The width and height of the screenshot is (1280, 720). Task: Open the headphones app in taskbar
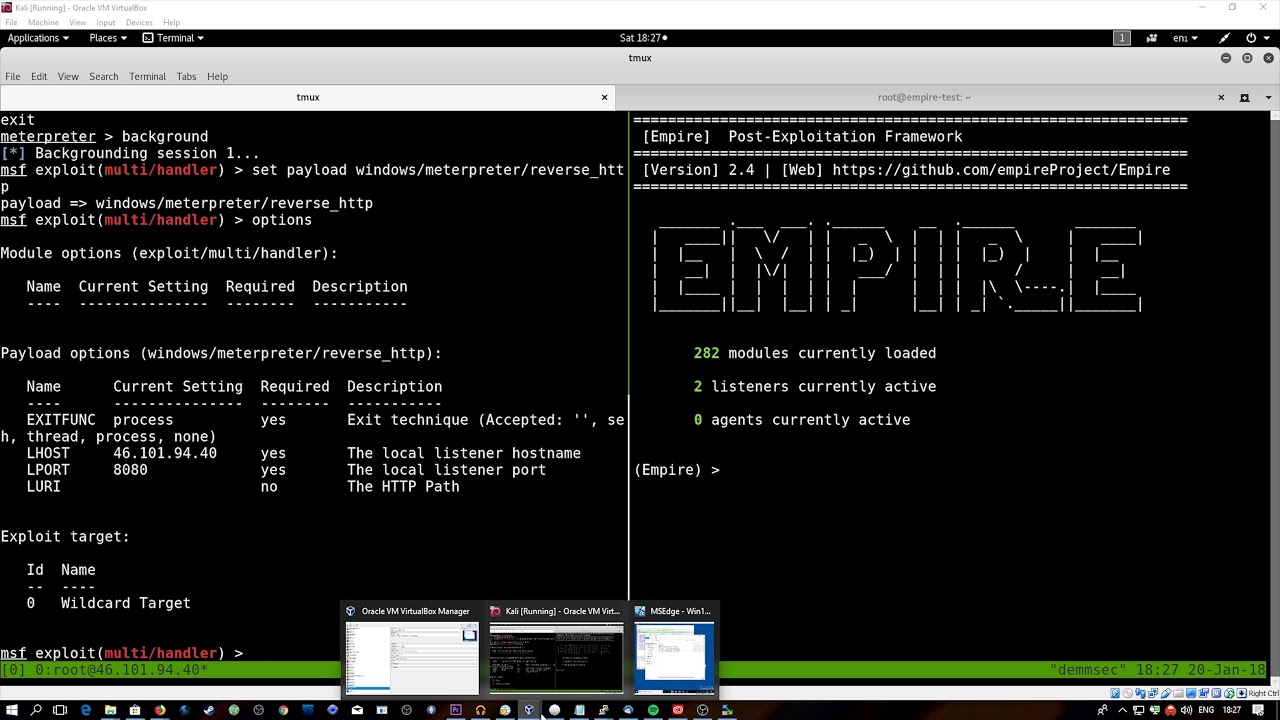coord(480,710)
